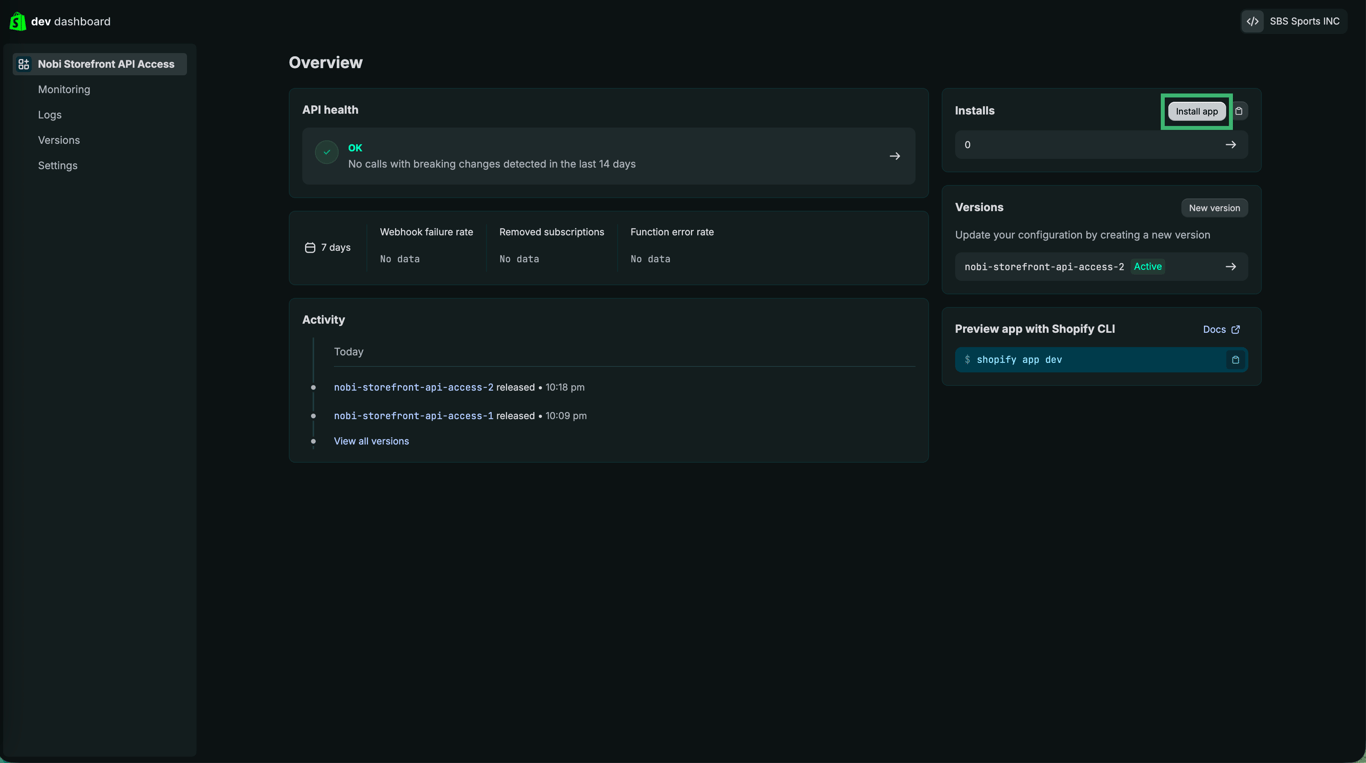Click the dev dashboard title text

pyautogui.click(x=71, y=21)
